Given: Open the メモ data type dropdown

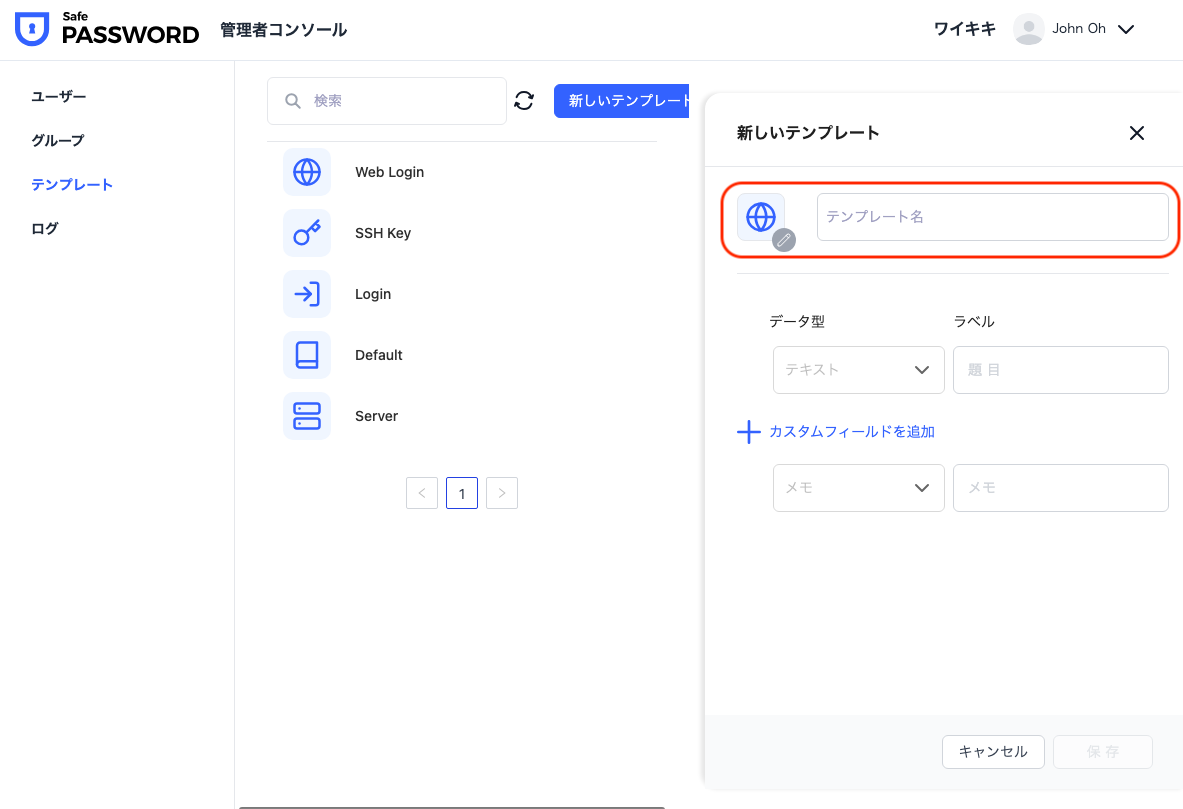Looking at the screenshot, I should [x=858, y=488].
